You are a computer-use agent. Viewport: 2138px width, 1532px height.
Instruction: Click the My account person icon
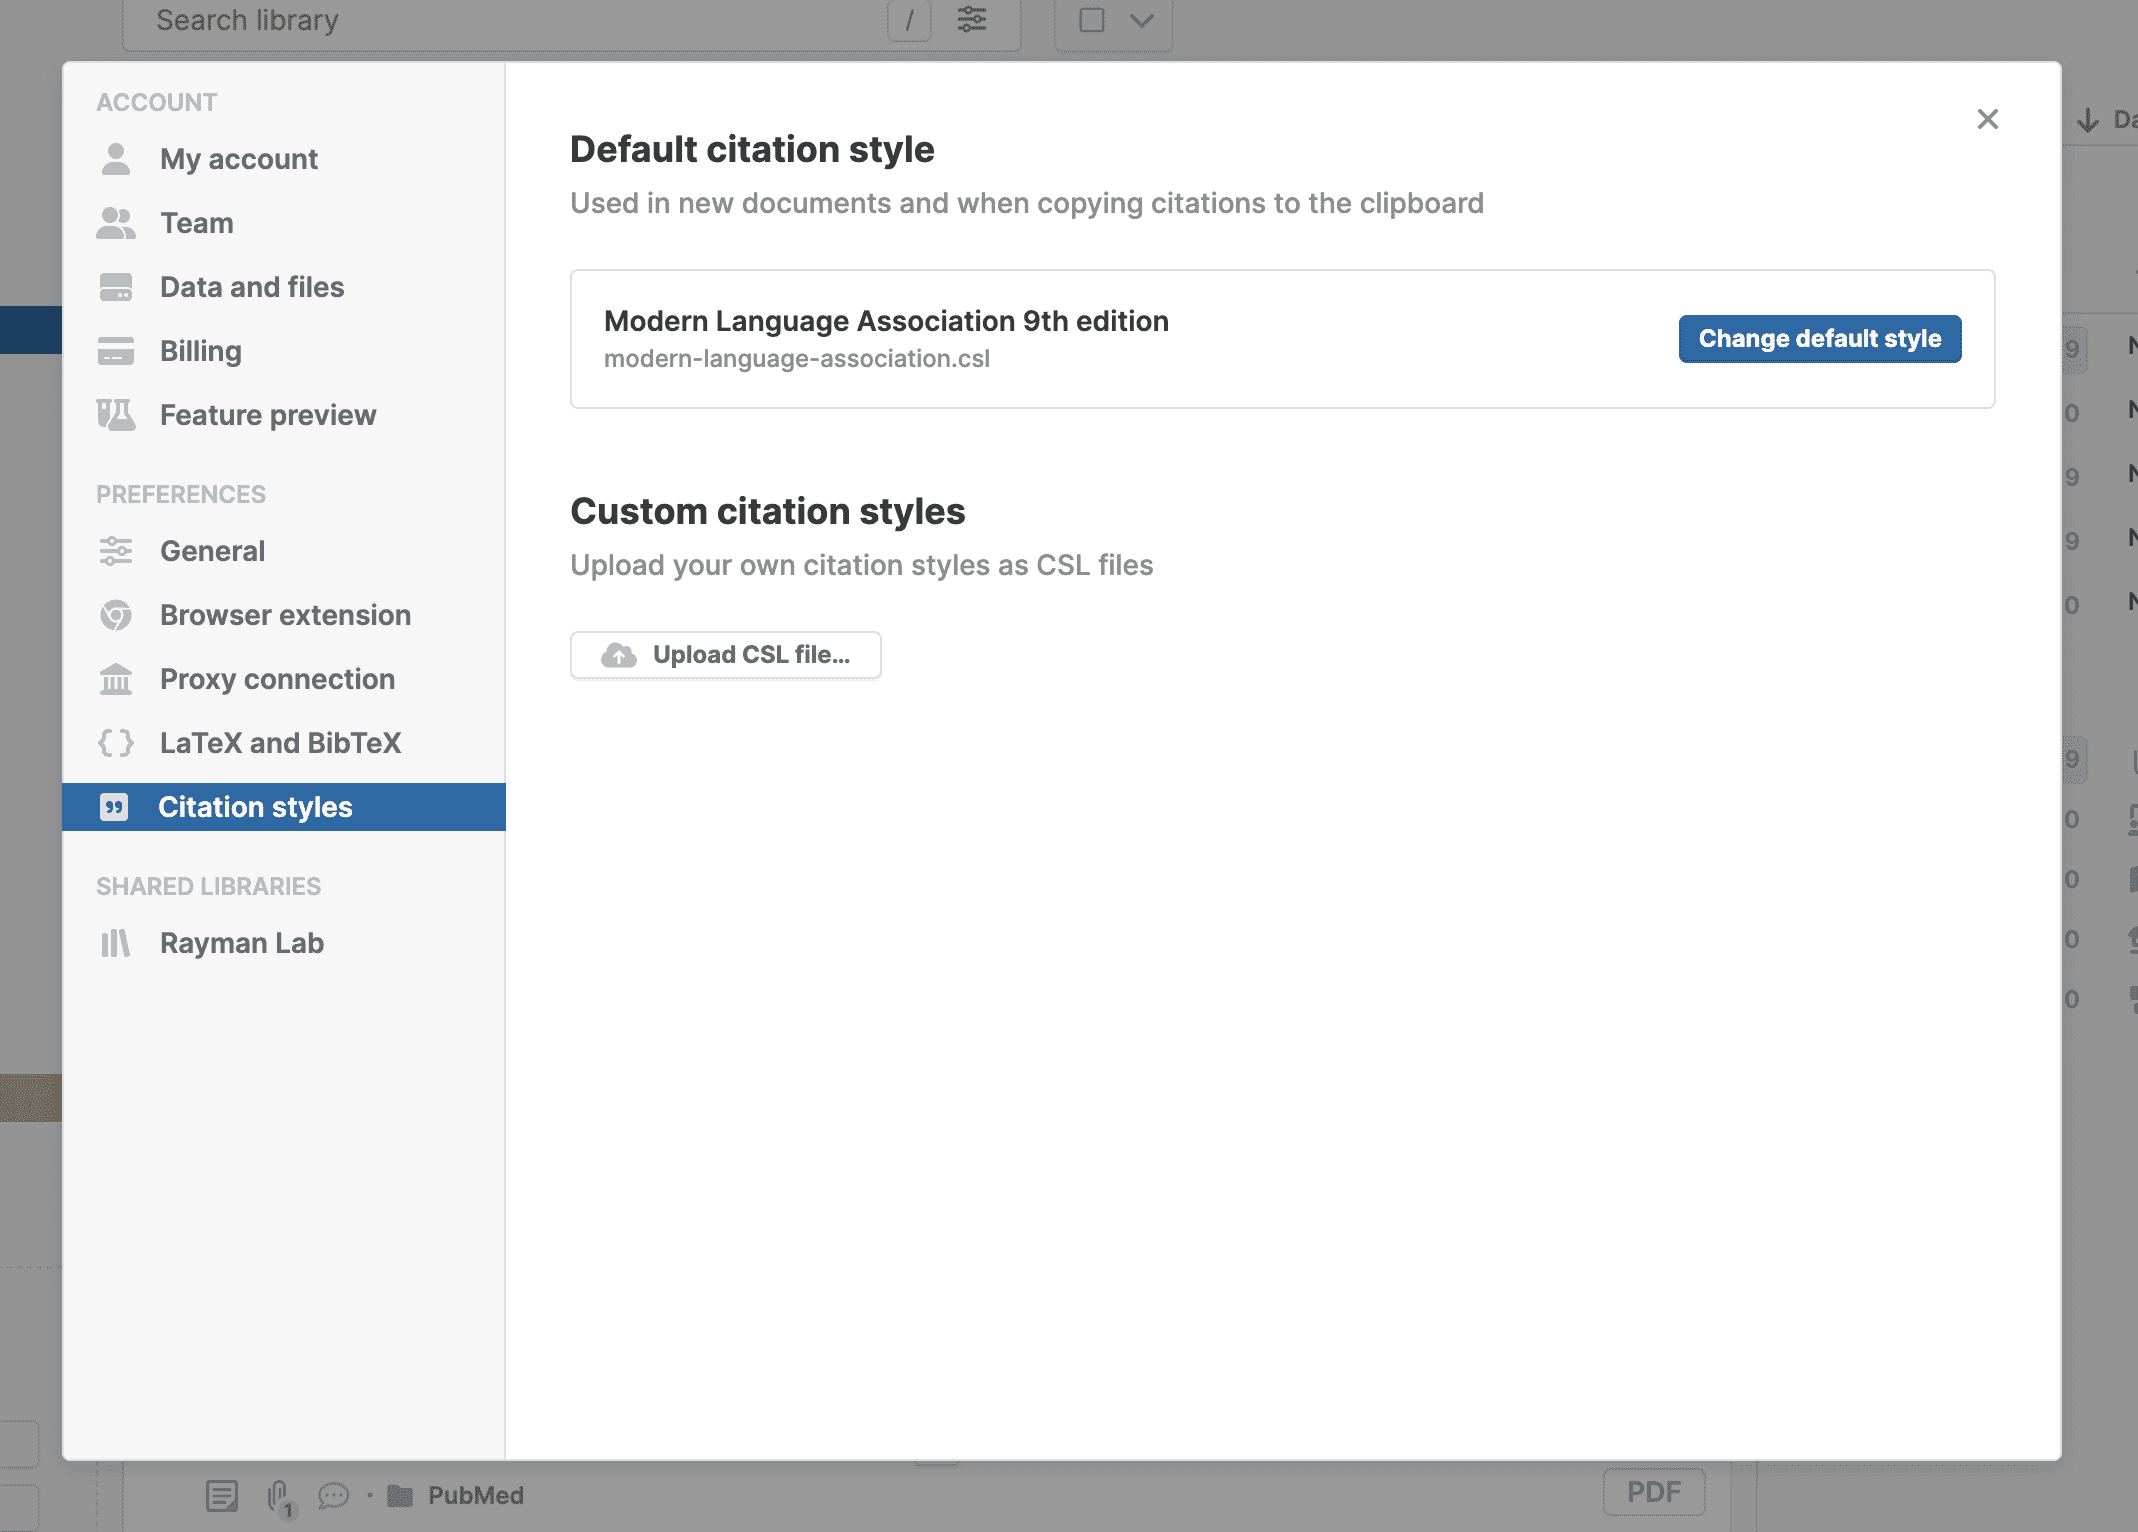pyautogui.click(x=116, y=159)
